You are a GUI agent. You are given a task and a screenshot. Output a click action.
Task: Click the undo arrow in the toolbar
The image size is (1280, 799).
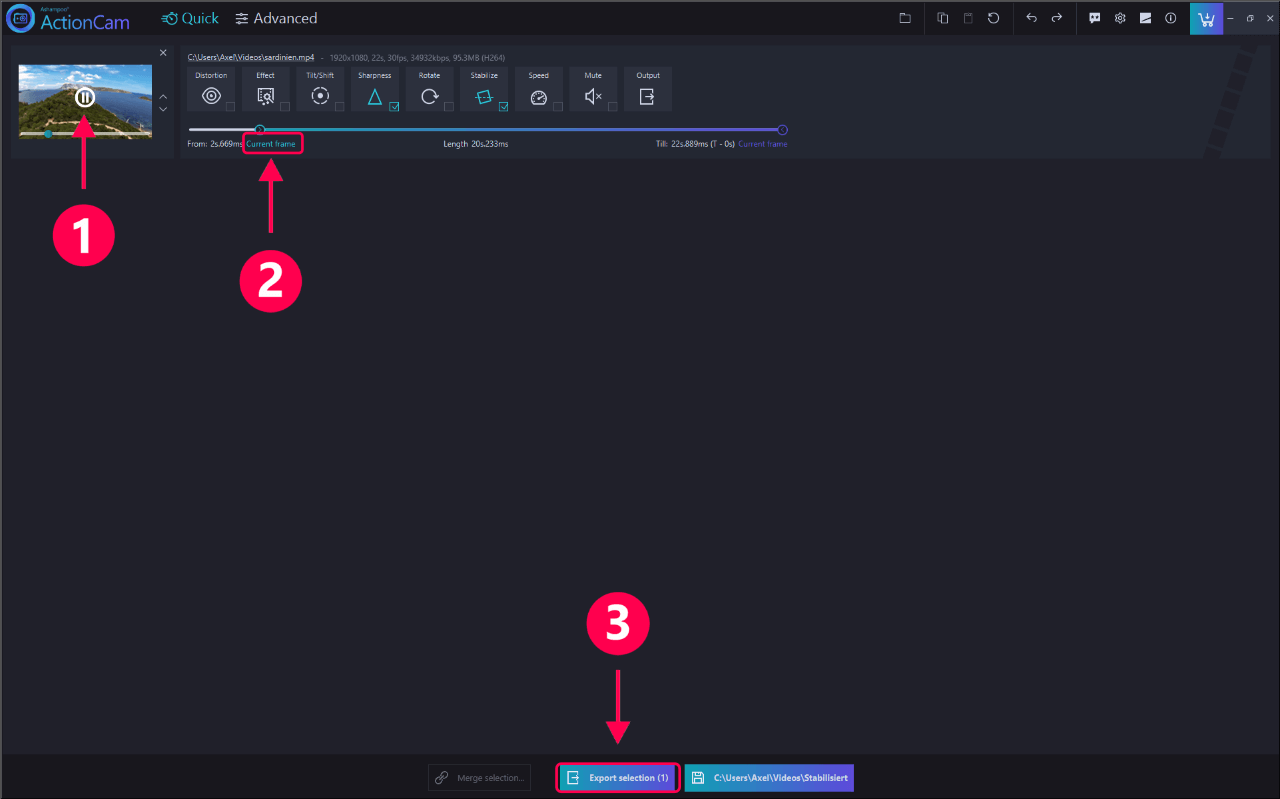pyautogui.click(x=1032, y=18)
